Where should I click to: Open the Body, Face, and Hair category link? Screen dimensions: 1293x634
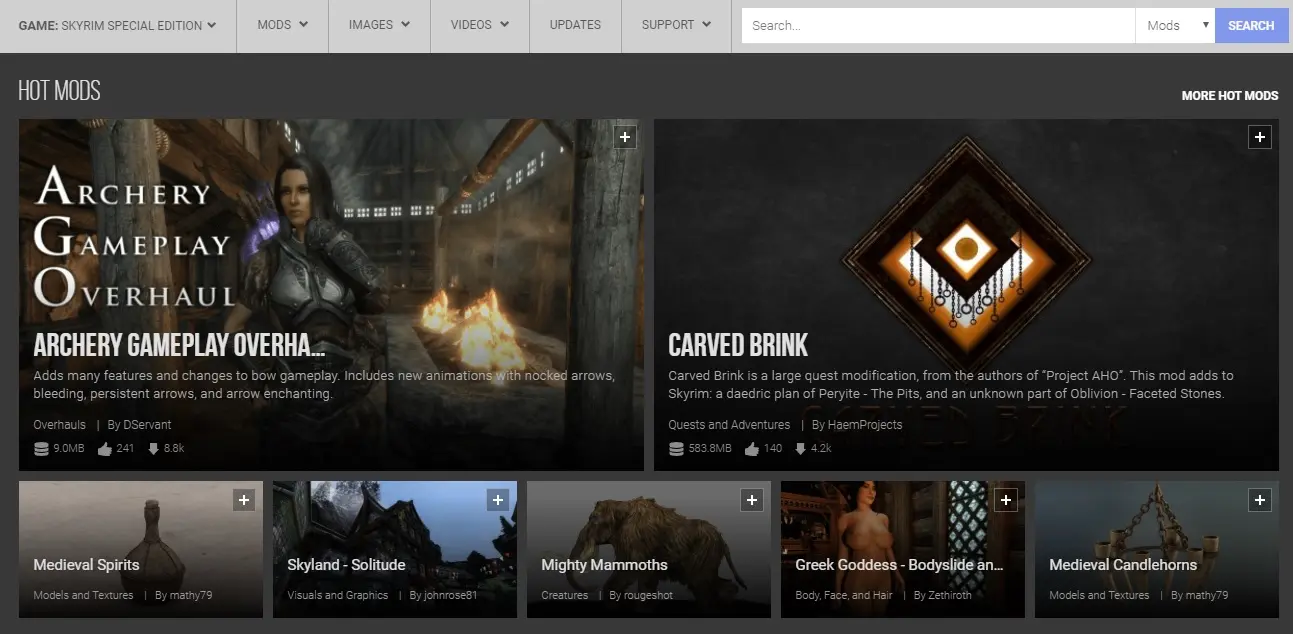pyautogui.click(x=844, y=595)
